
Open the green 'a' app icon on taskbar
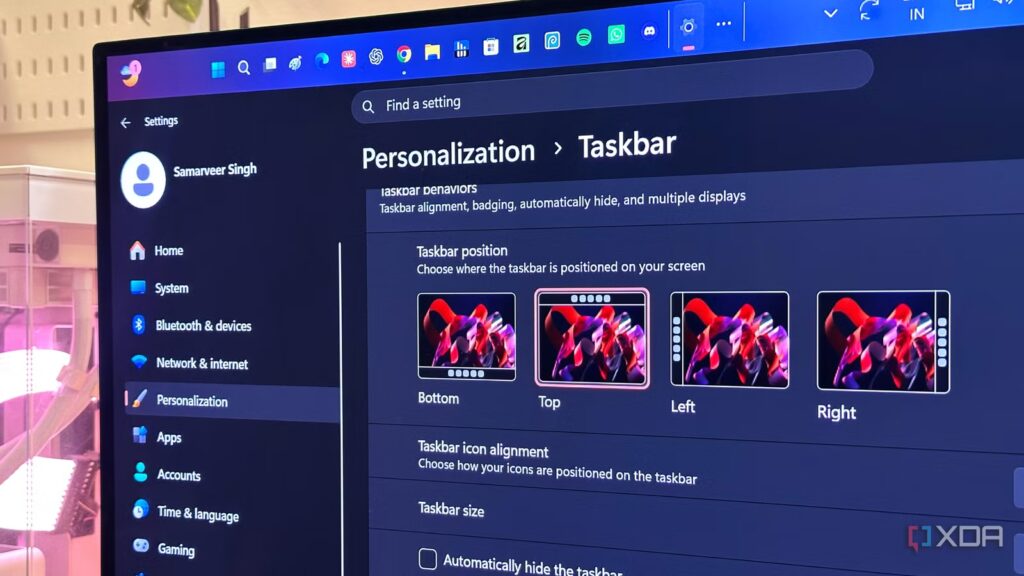click(x=521, y=44)
